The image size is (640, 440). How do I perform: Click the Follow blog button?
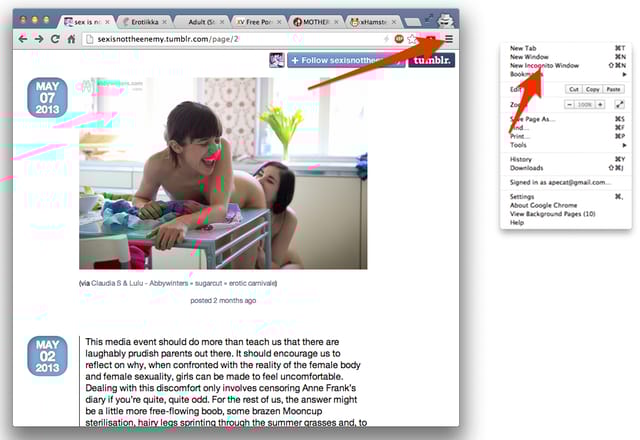coord(346,60)
